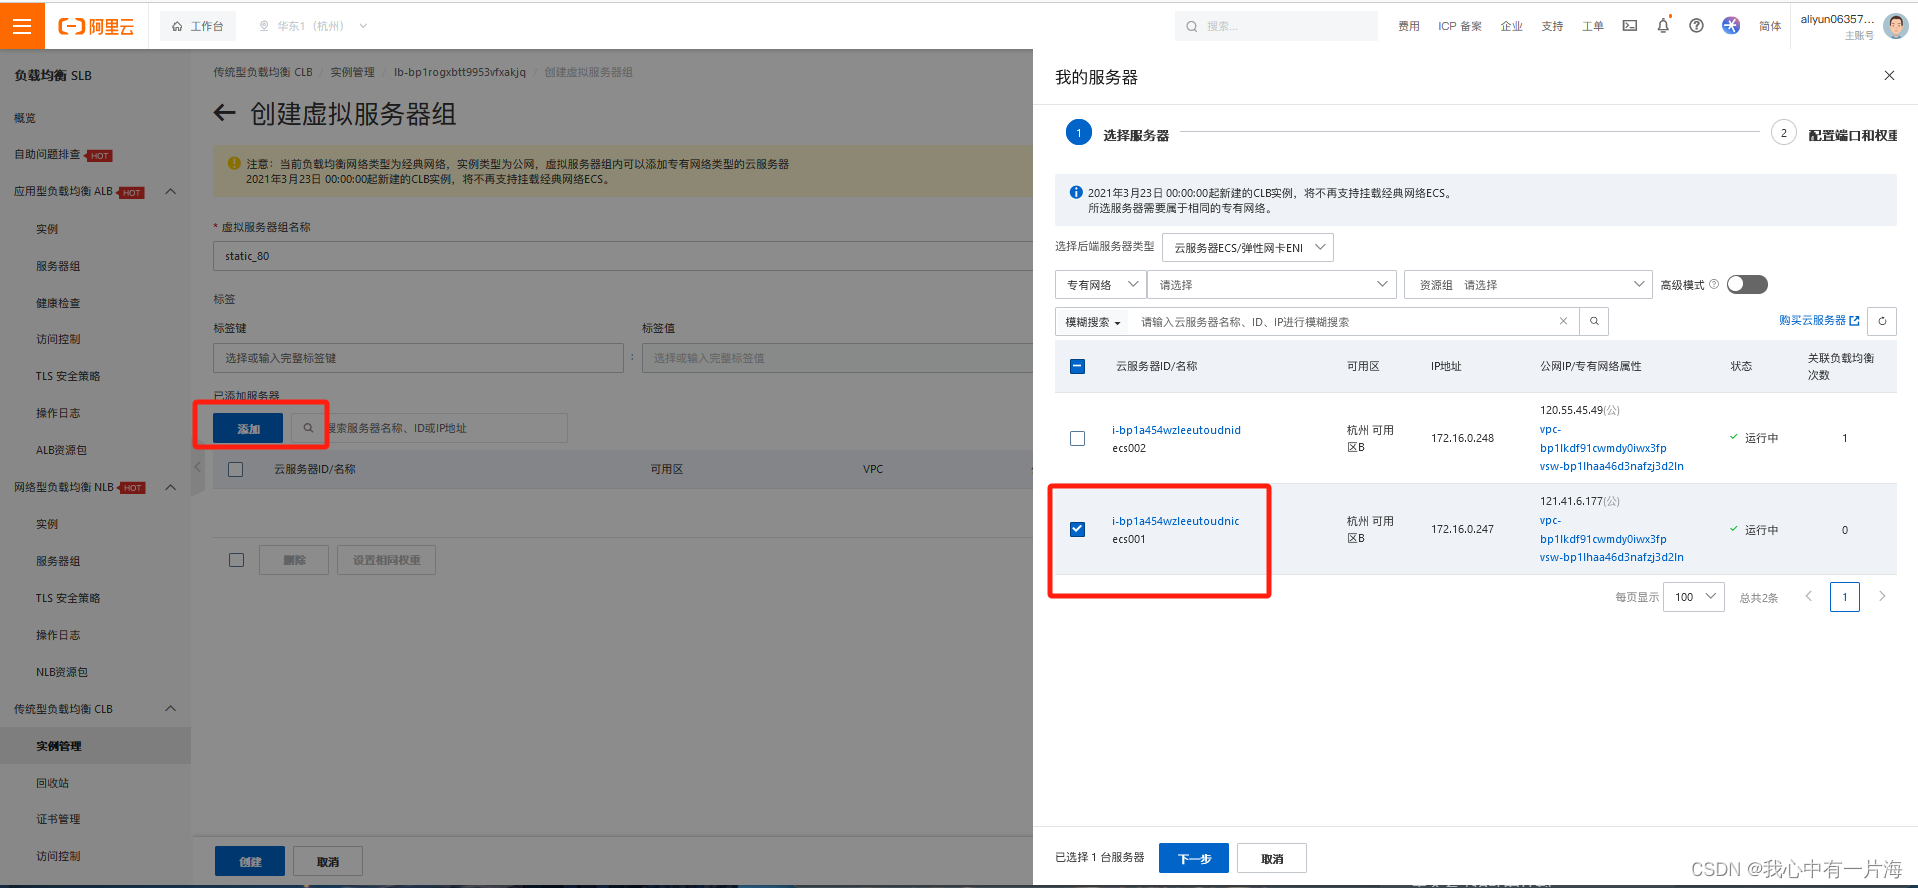
Task: Open Certificate Management in sidebar
Action: point(59,819)
